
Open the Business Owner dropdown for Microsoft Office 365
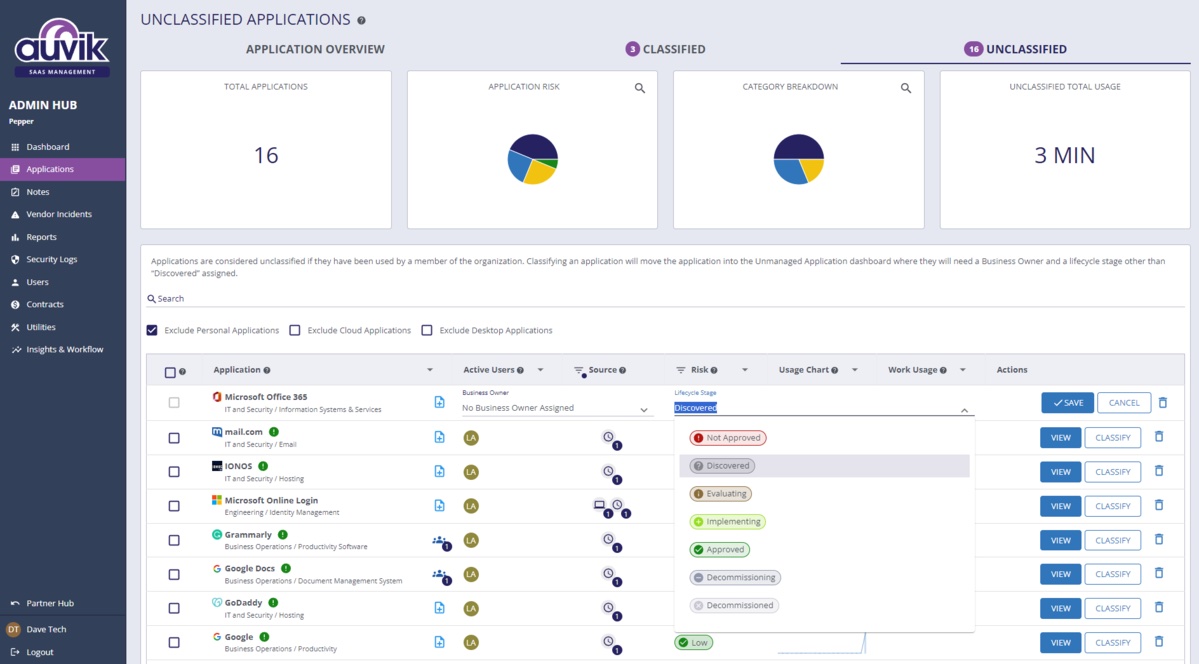(x=644, y=409)
